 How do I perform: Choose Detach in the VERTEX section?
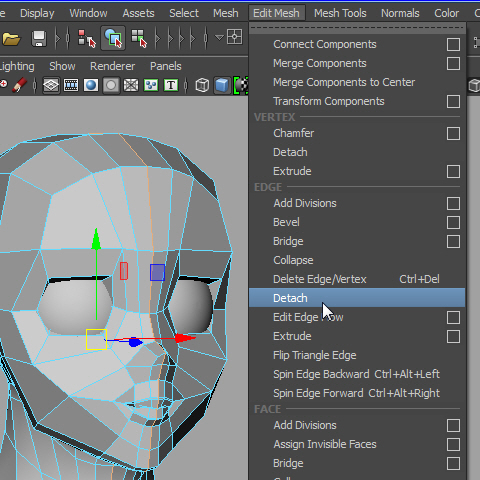coord(290,152)
